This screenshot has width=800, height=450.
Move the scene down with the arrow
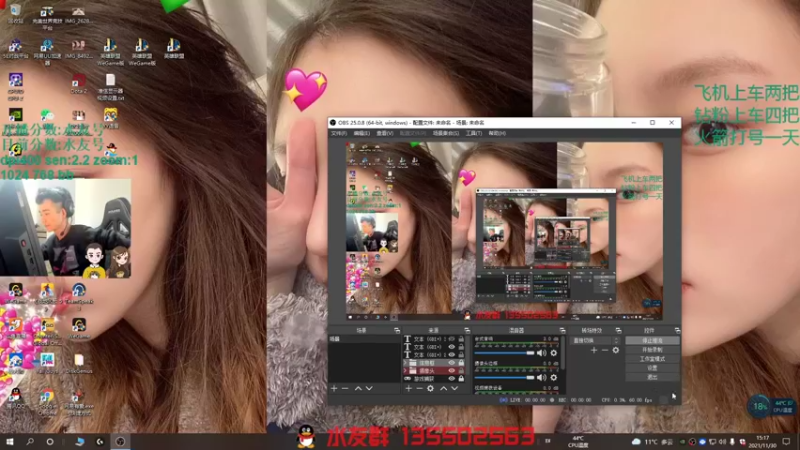(369, 389)
